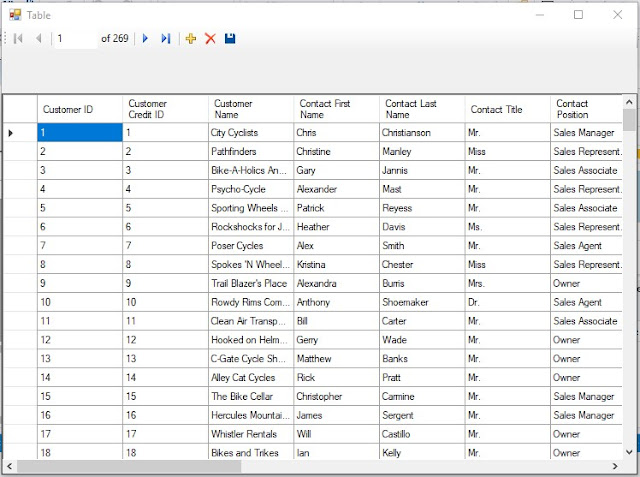The width and height of the screenshot is (640, 477).
Task: Click the first name cell Heather
Action: click(336, 227)
